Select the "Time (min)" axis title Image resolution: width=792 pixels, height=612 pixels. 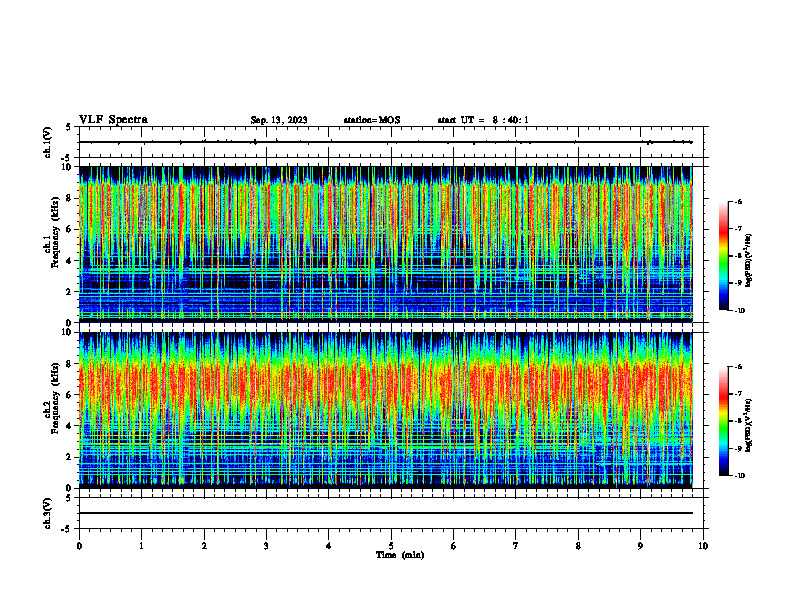coord(400,555)
